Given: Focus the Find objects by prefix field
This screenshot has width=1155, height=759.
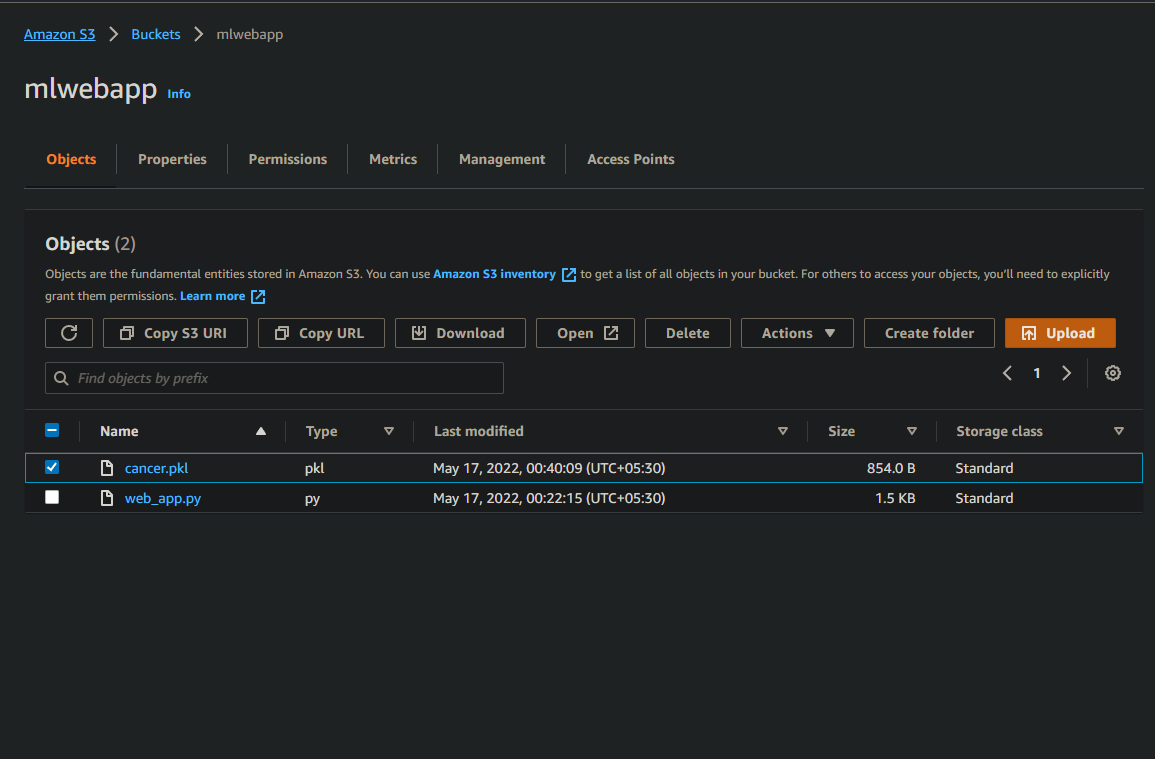Looking at the screenshot, I should [274, 378].
